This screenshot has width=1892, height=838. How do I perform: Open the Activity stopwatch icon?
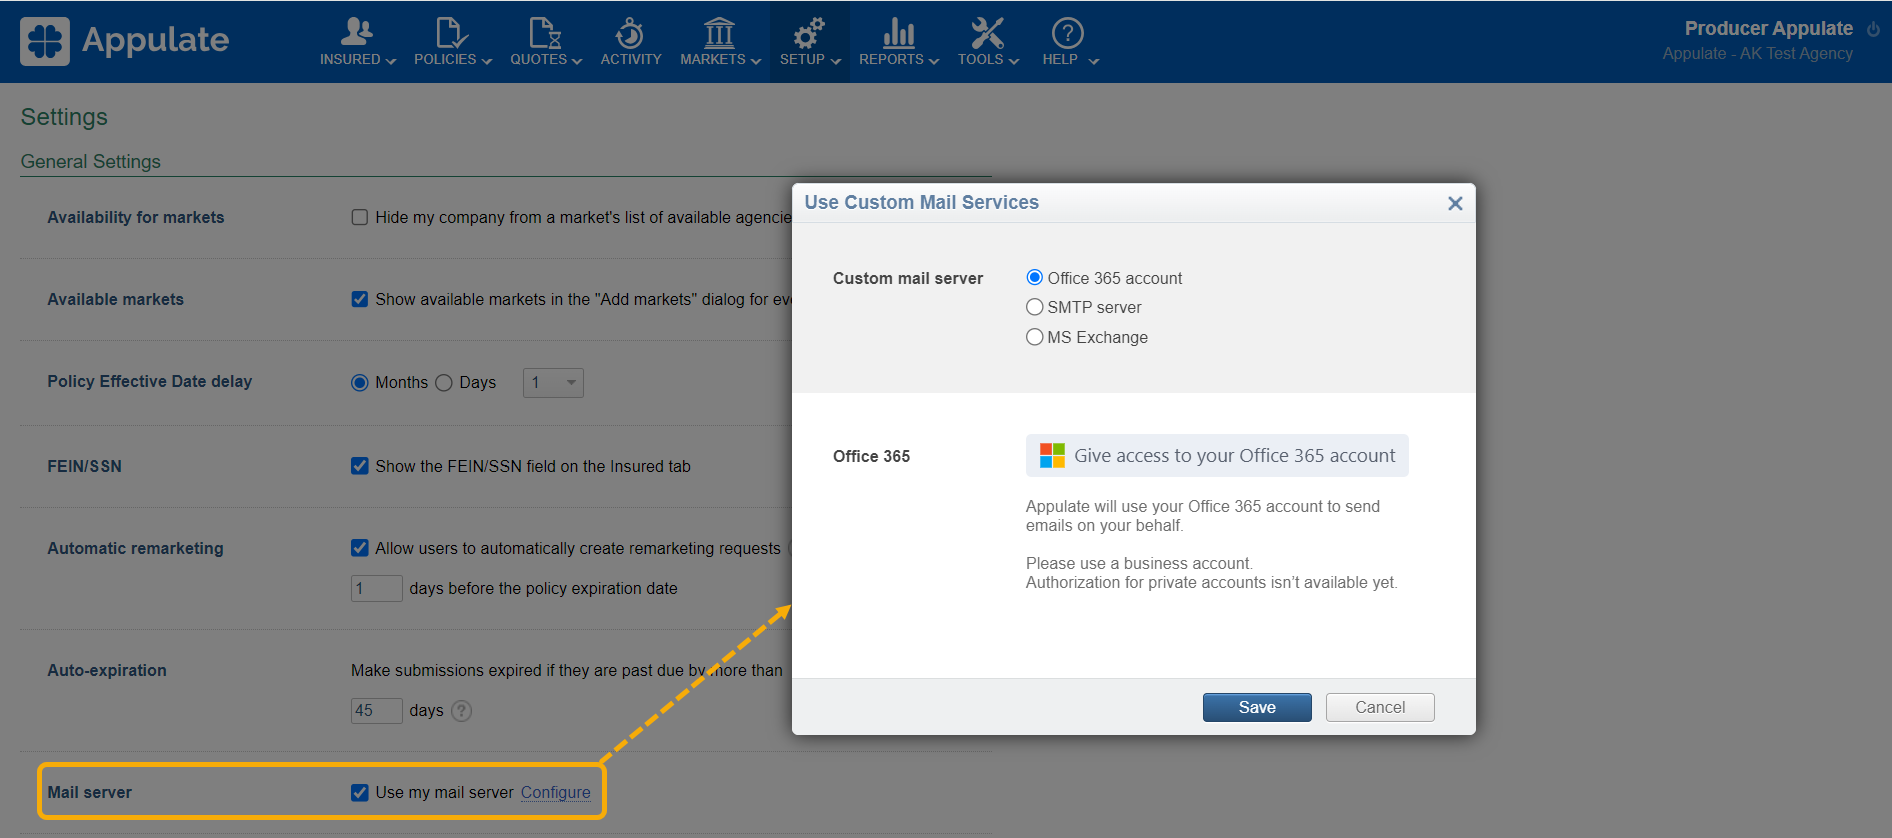click(629, 33)
